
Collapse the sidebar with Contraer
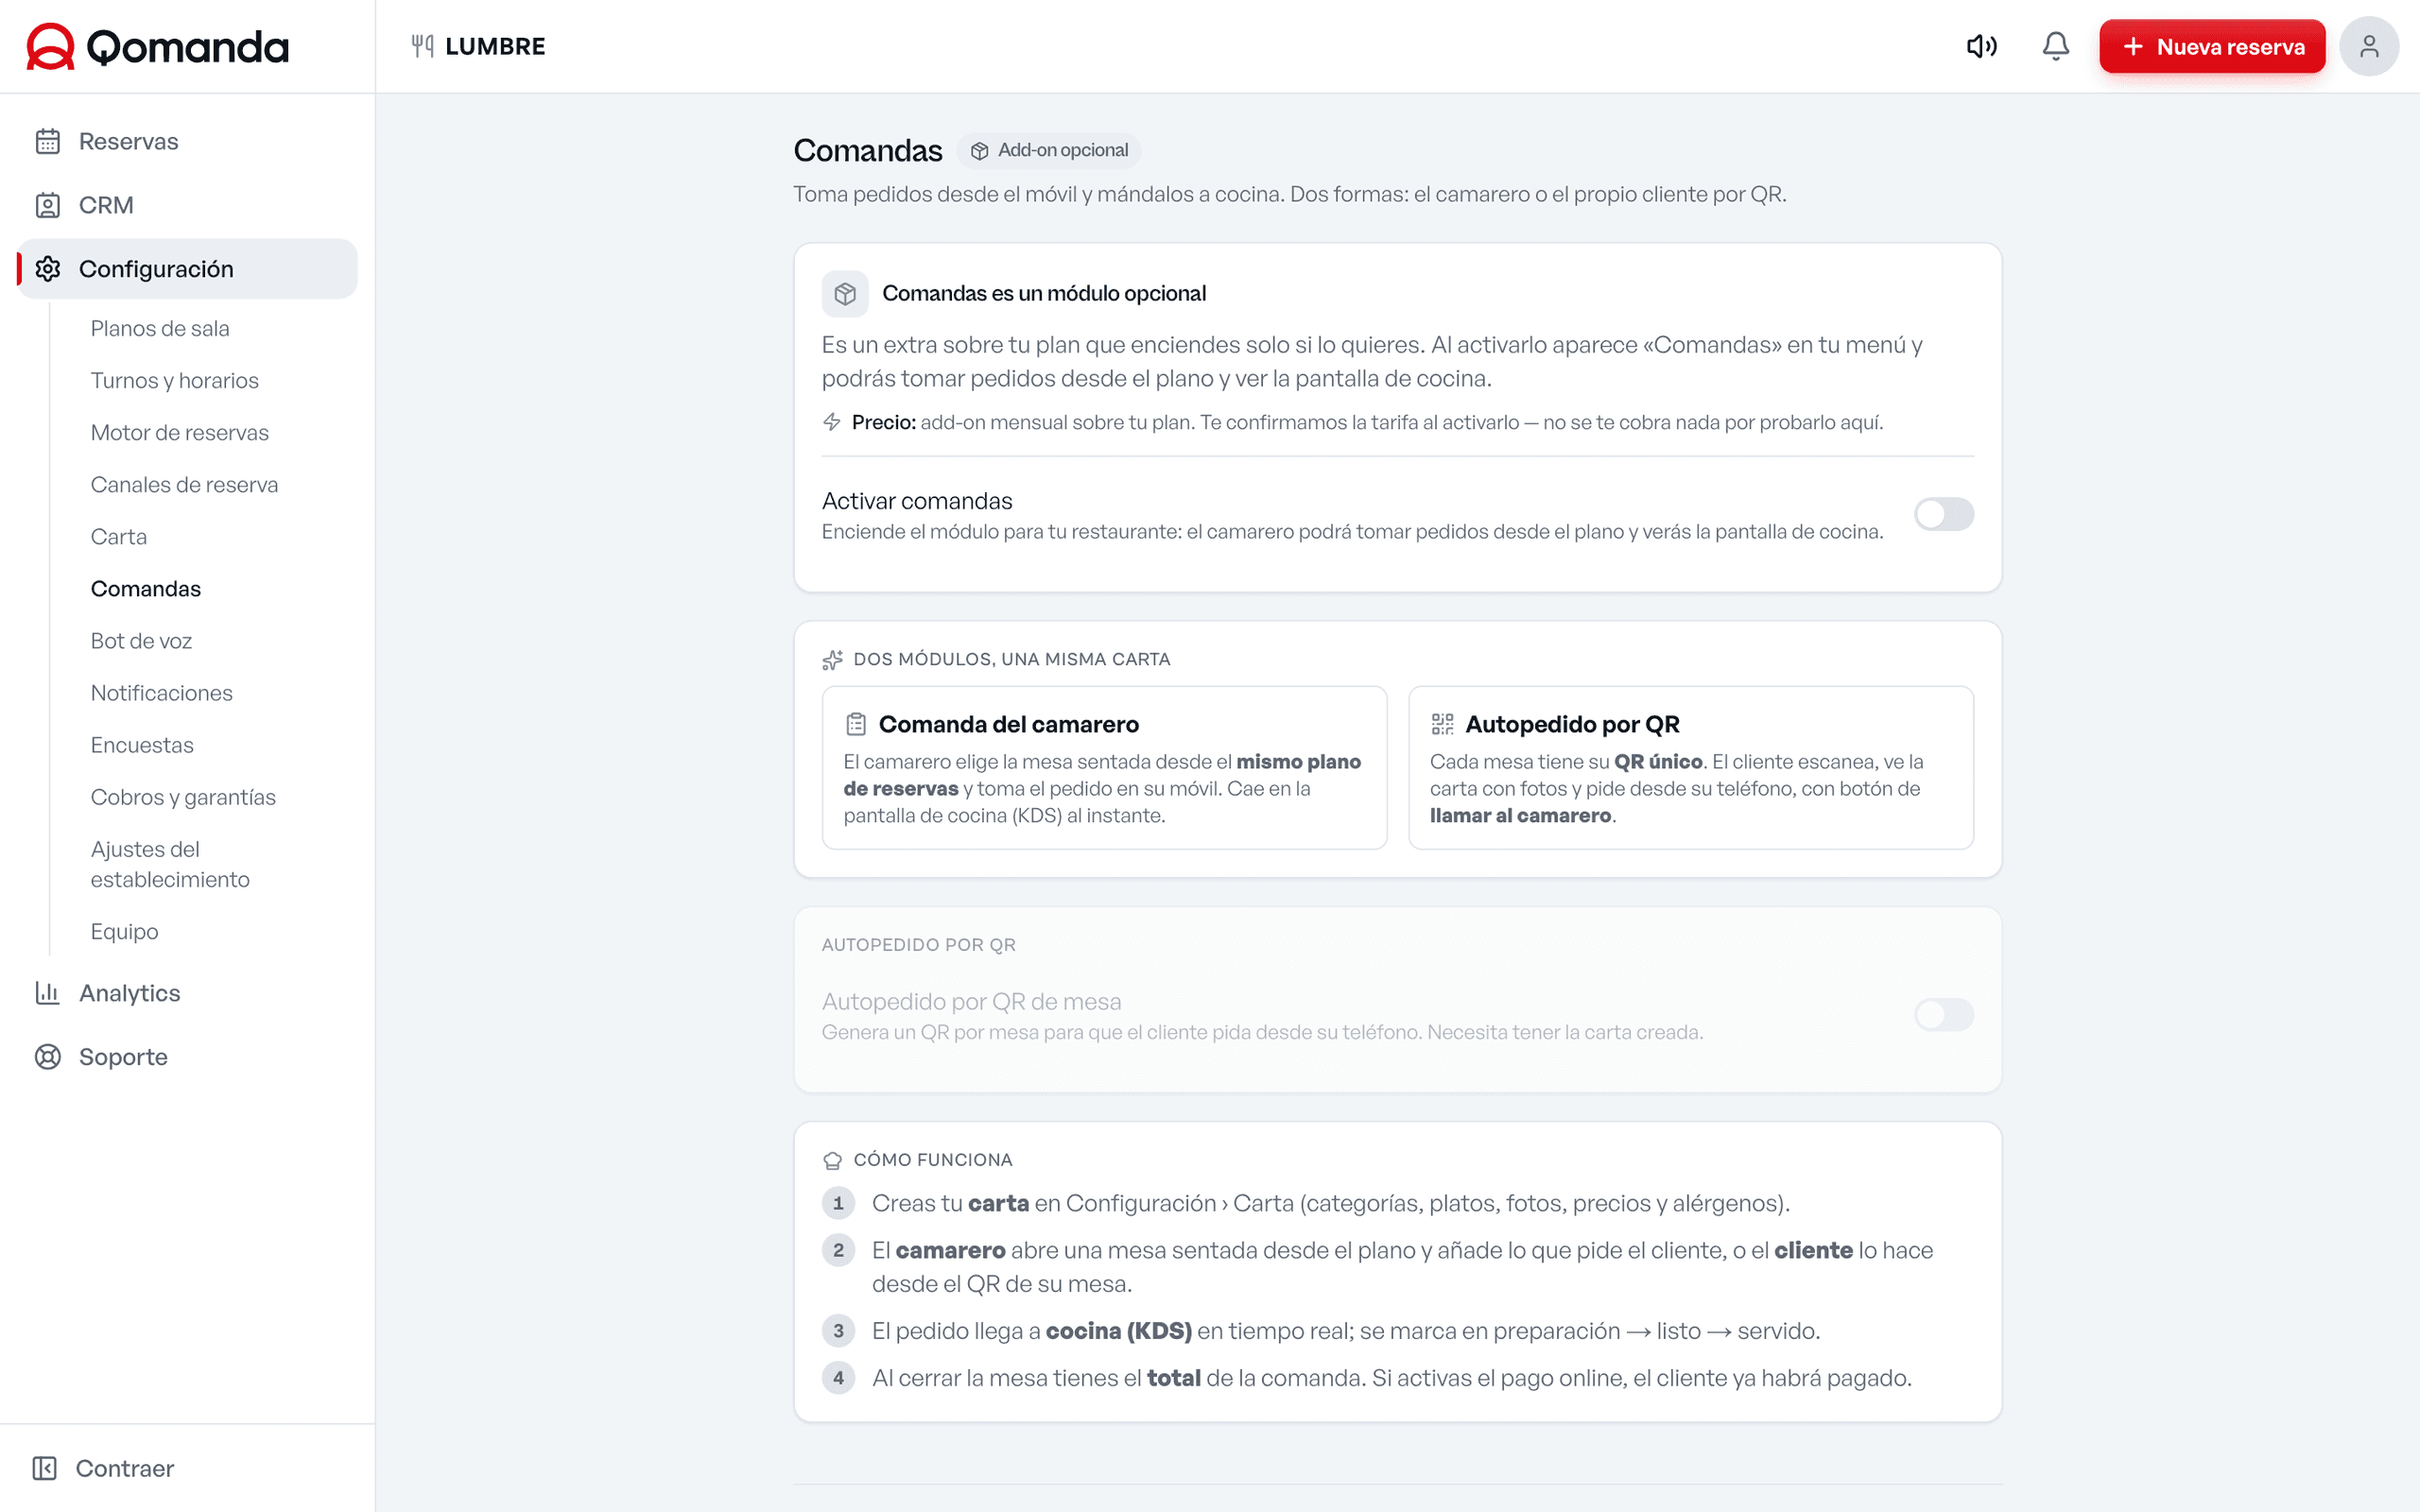[104, 1468]
